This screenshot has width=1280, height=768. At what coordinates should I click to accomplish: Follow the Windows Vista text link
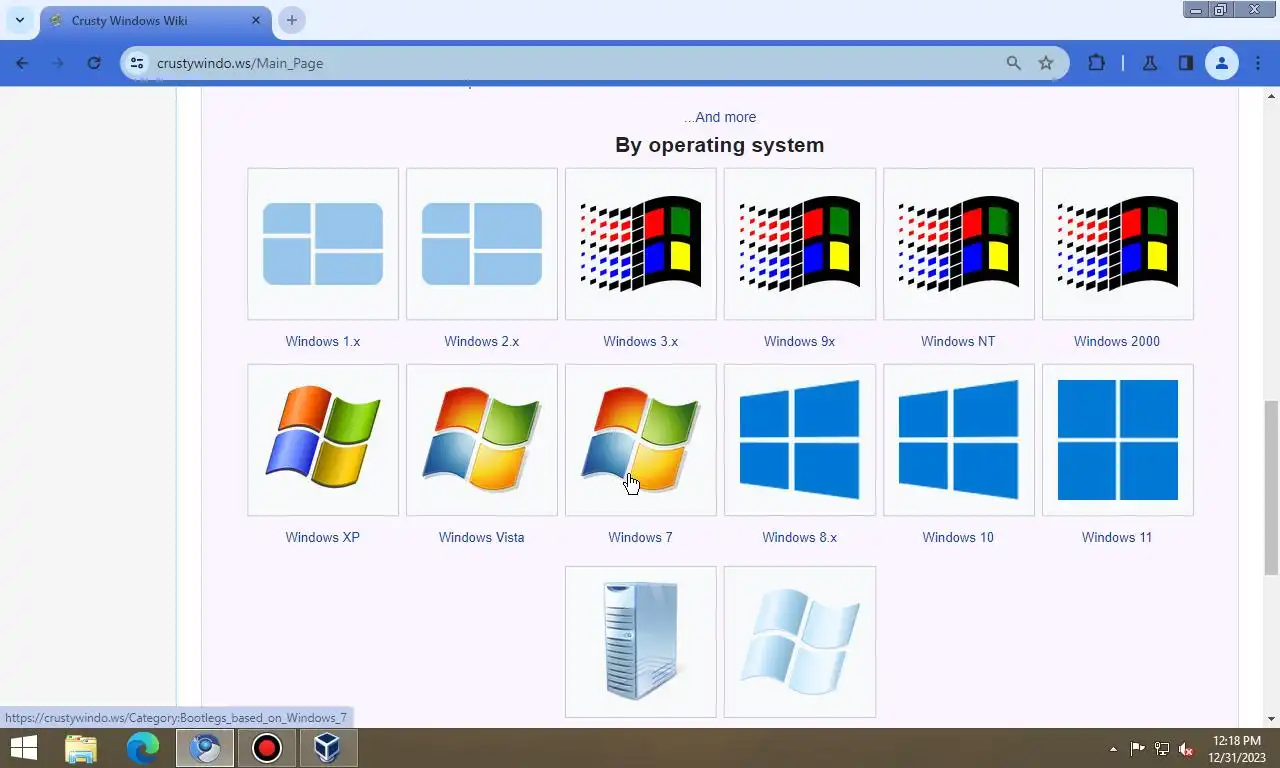(481, 537)
